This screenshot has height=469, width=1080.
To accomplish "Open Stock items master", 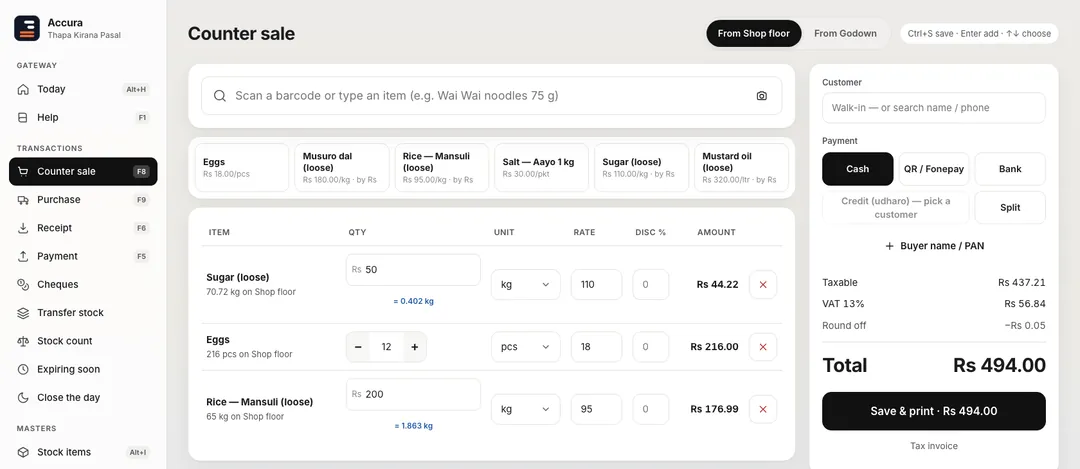I will pos(83,452).
